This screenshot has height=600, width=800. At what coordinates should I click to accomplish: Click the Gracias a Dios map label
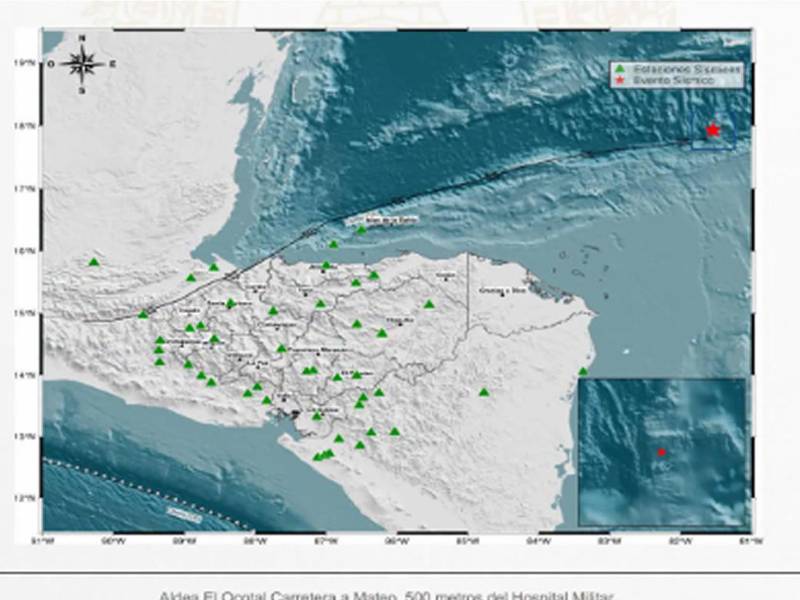pos(503,290)
